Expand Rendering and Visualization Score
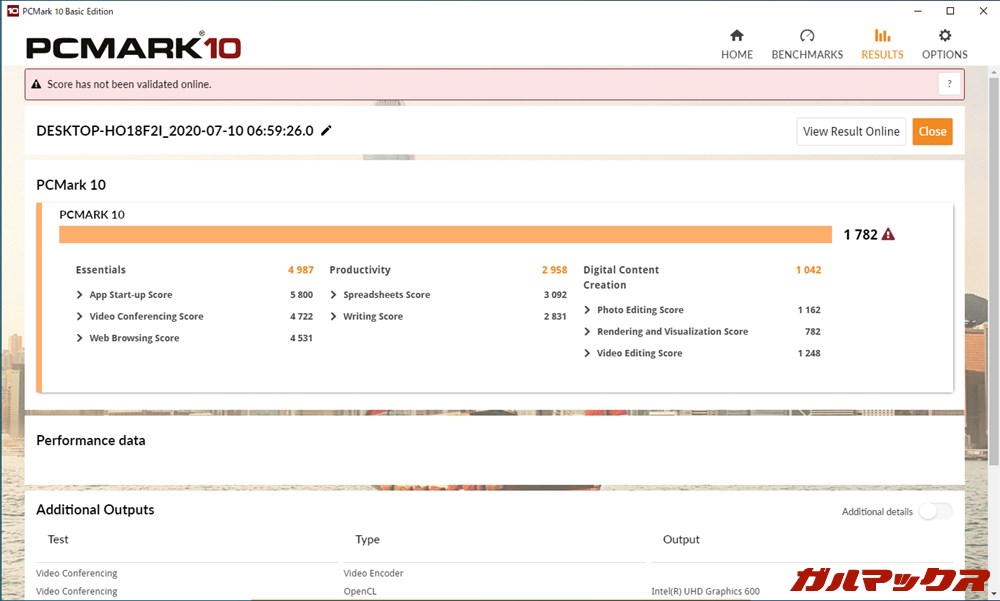Image resolution: width=1000 pixels, height=601 pixels. tap(588, 332)
